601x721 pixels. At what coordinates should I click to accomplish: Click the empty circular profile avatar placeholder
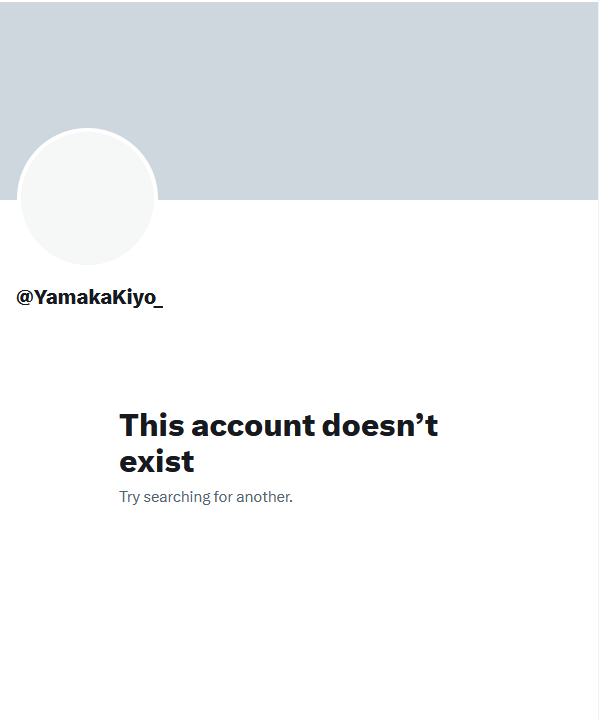[87, 197]
